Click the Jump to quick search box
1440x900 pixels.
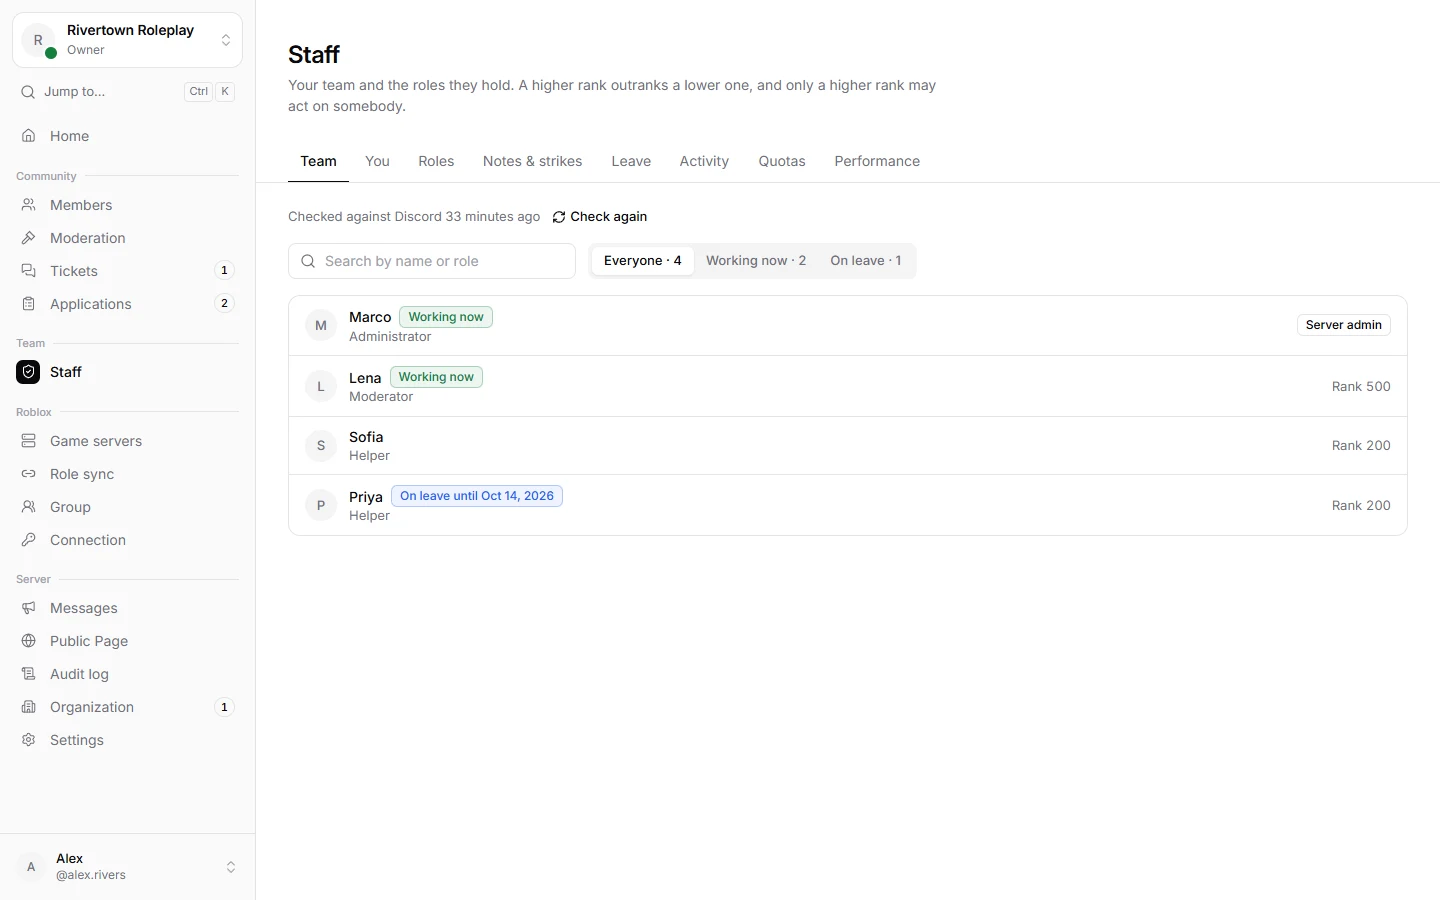point(127,92)
